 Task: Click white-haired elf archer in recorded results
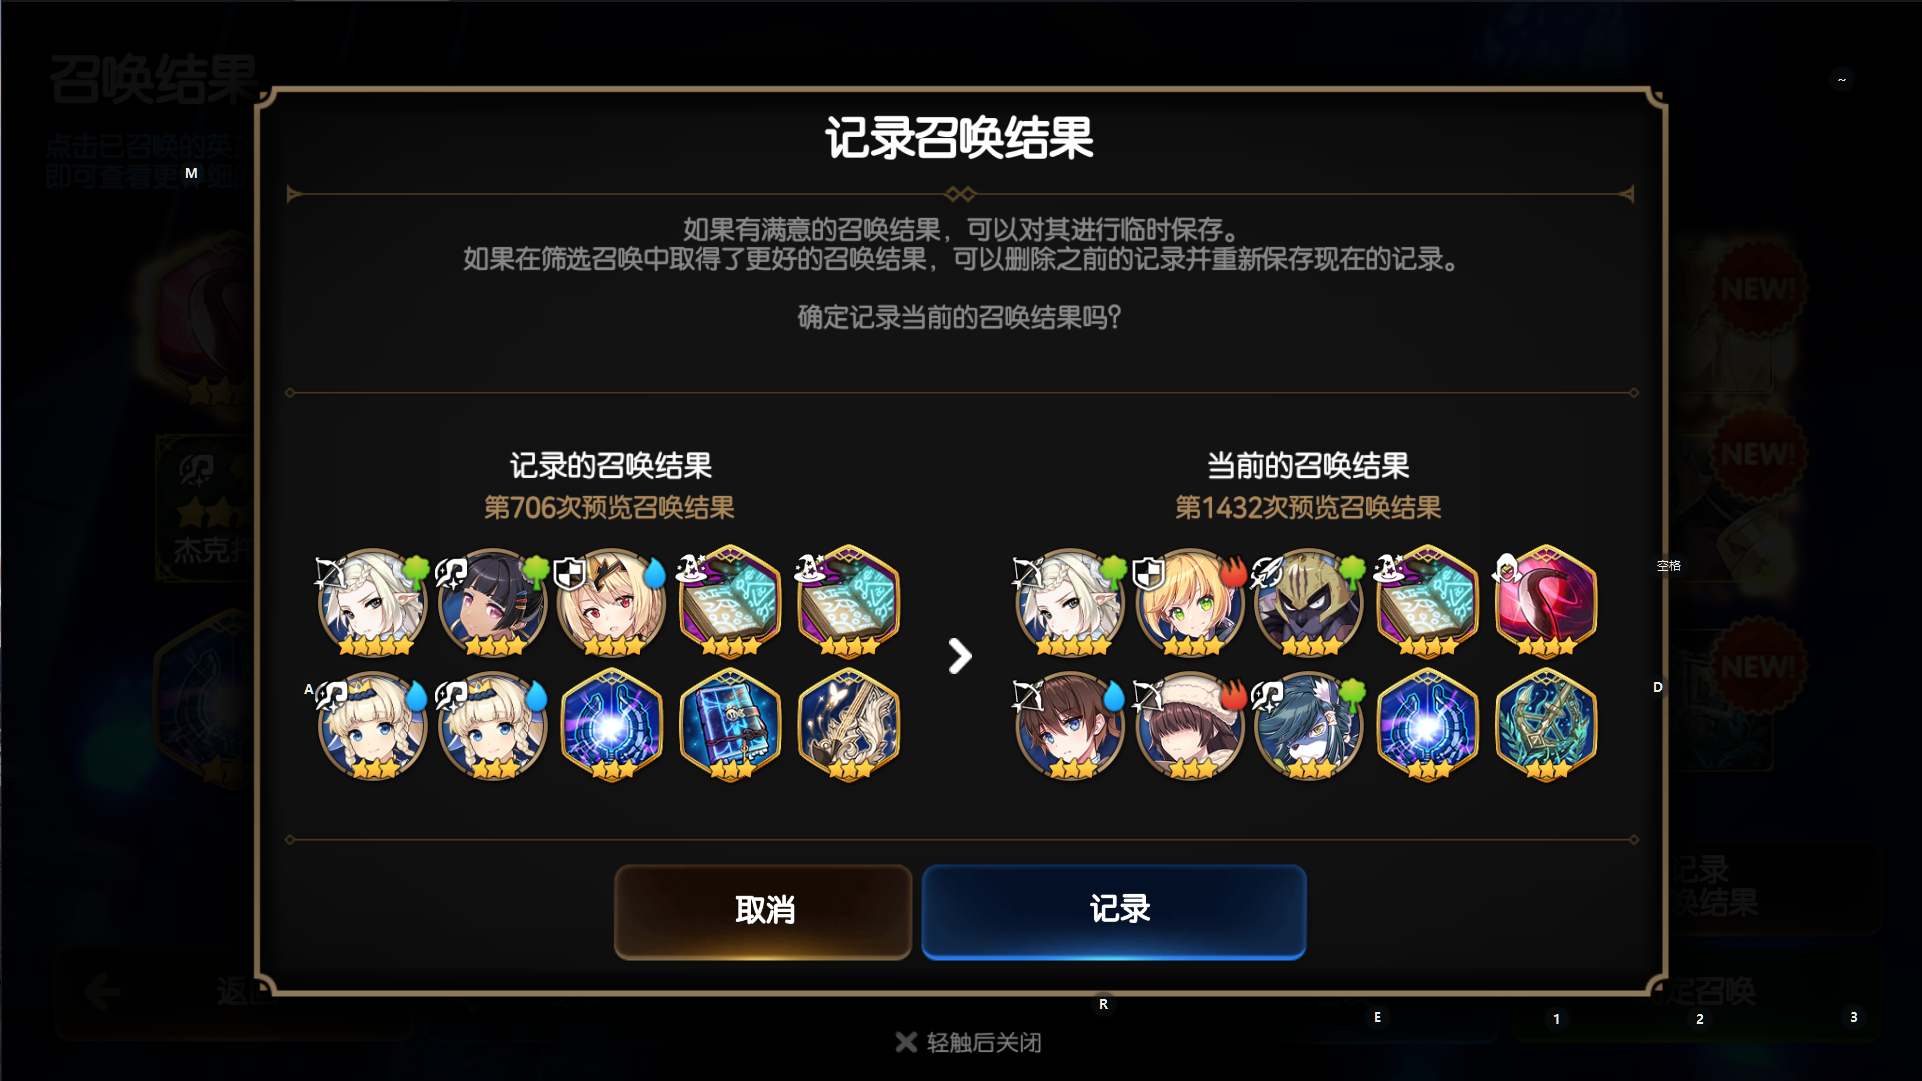click(x=373, y=602)
